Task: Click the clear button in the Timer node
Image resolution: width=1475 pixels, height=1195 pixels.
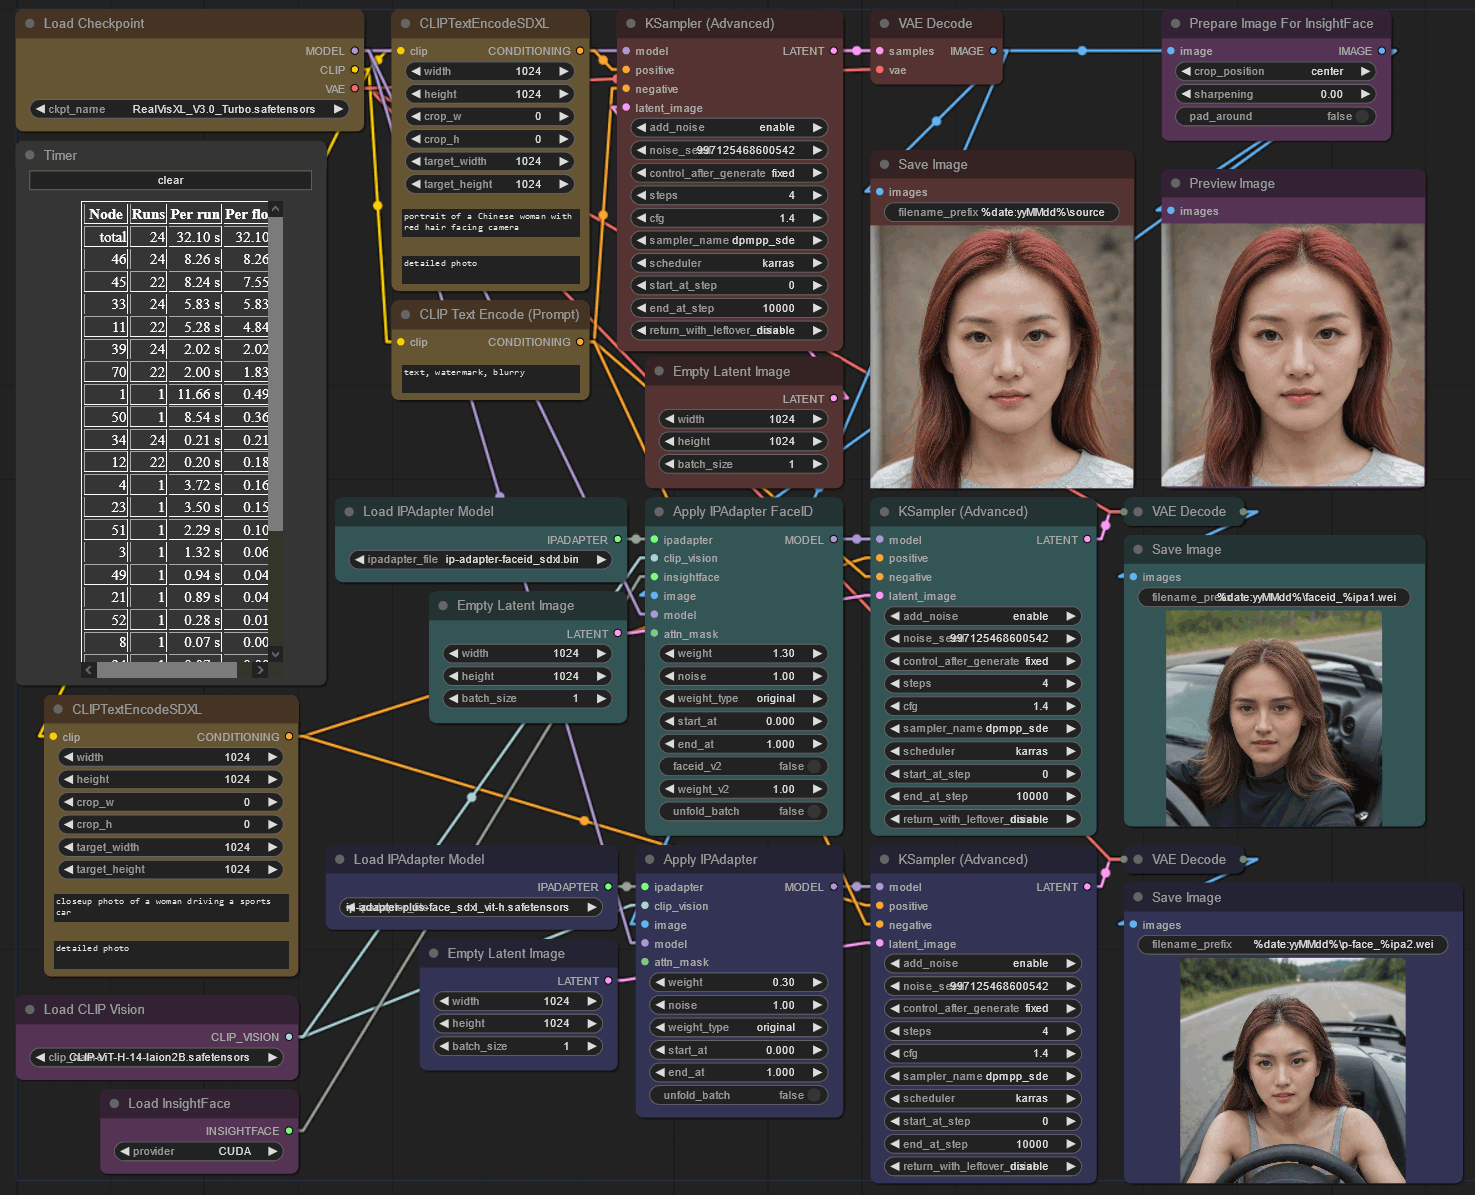Action: tap(171, 180)
